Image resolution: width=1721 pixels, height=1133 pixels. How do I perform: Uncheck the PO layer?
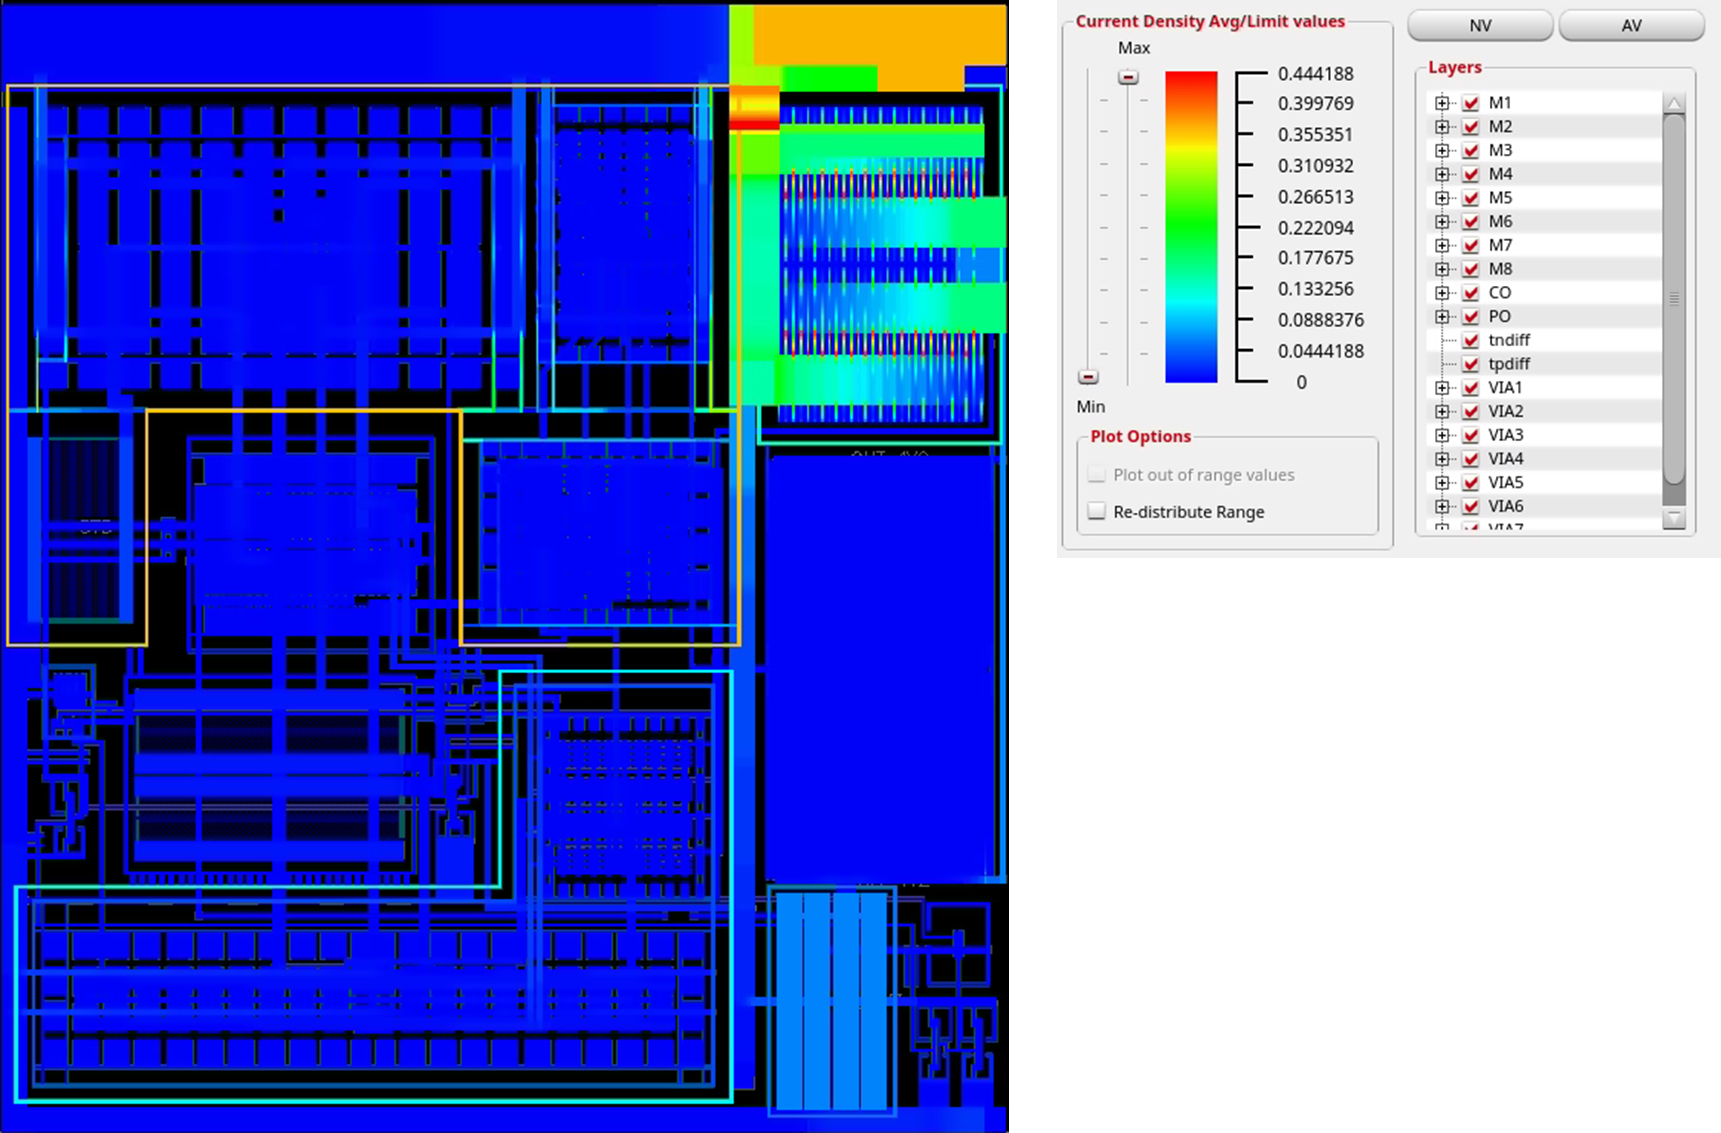(1469, 316)
